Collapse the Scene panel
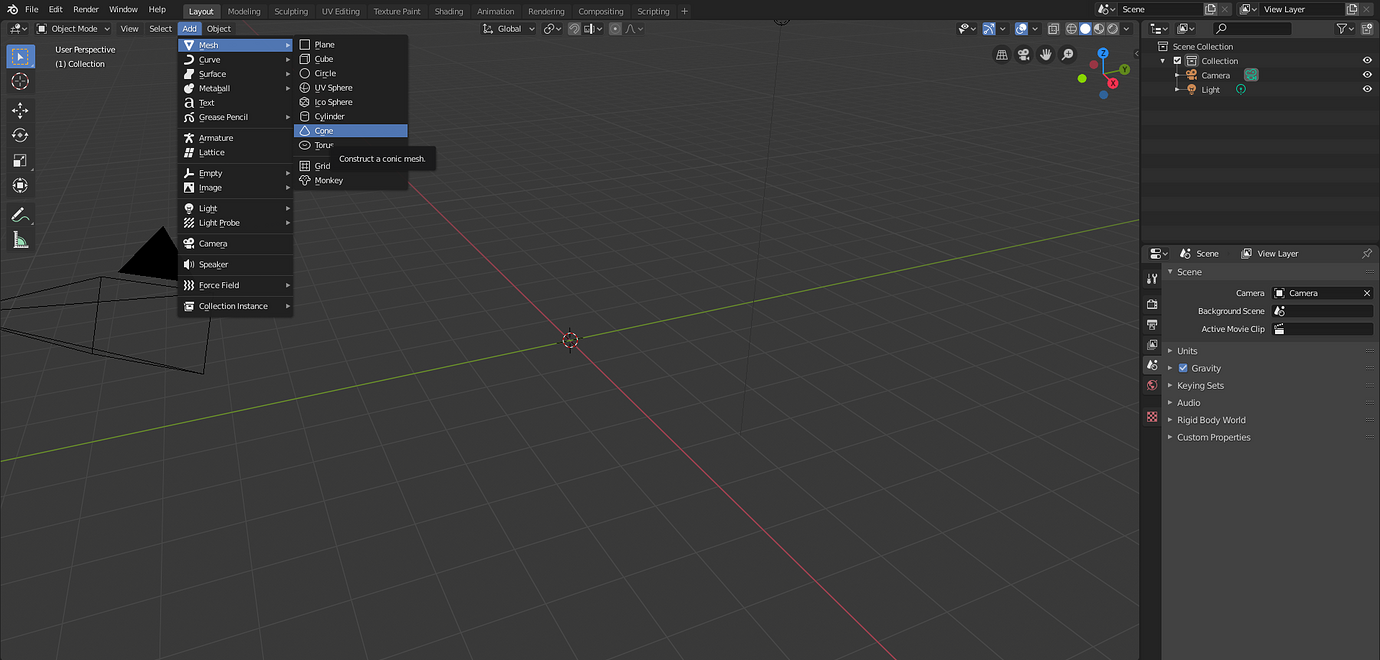This screenshot has height=660, width=1380. pos(1189,272)
